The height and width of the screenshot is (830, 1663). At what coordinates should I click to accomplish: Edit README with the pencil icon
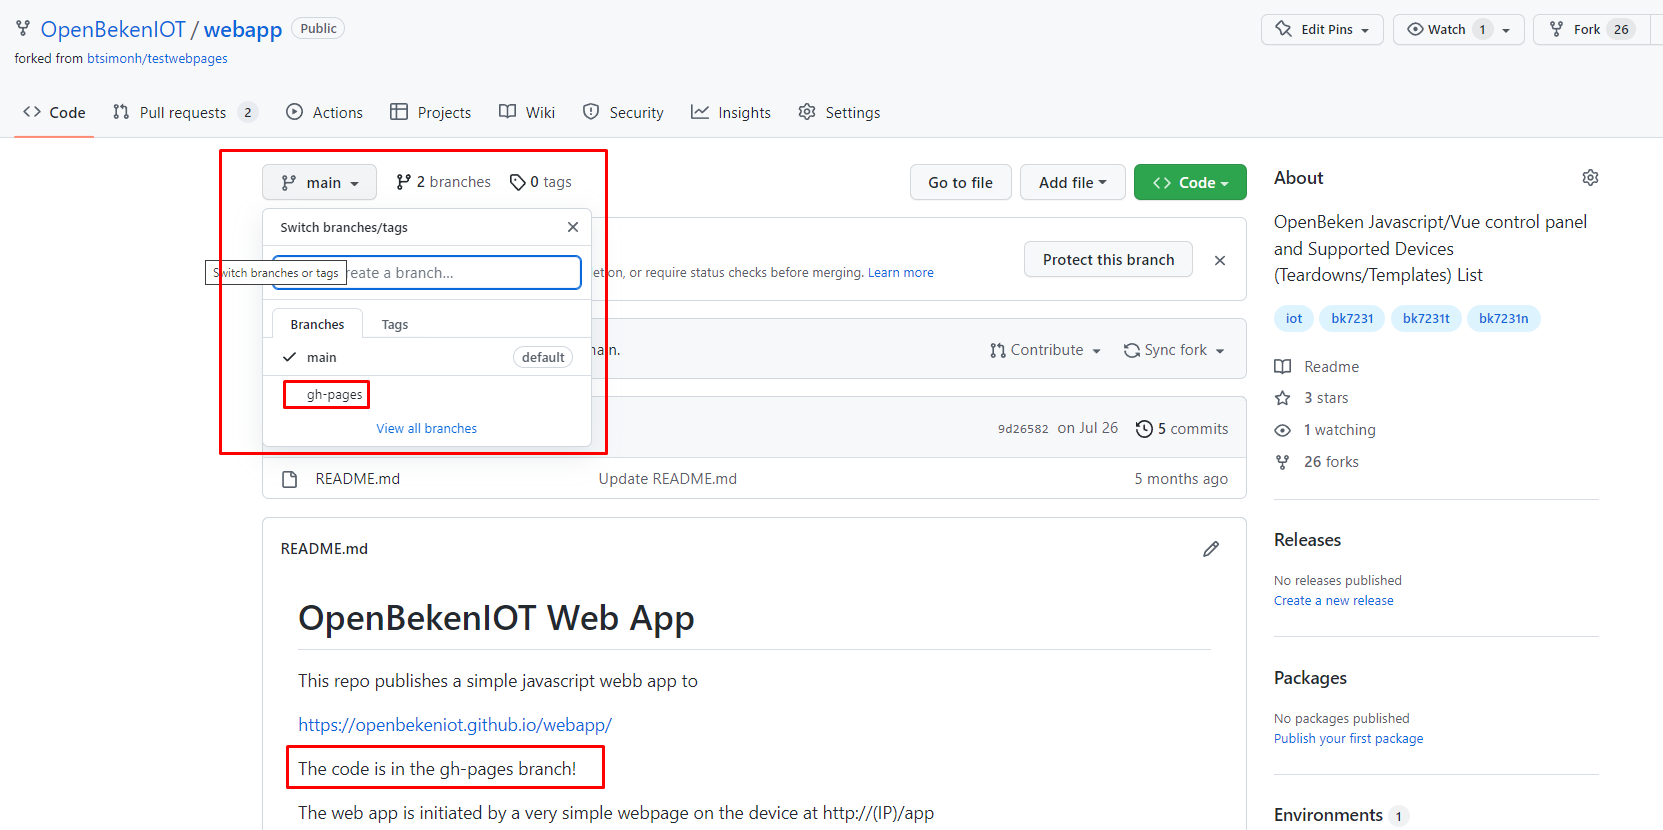click(1211, 549)
